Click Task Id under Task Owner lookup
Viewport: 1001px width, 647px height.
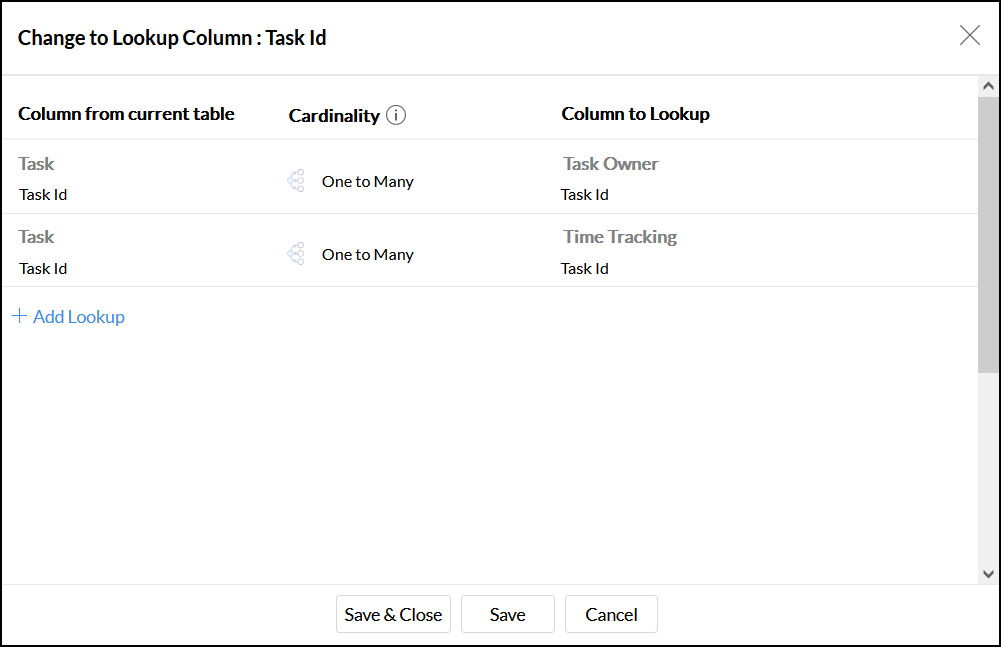coord(585,195)
